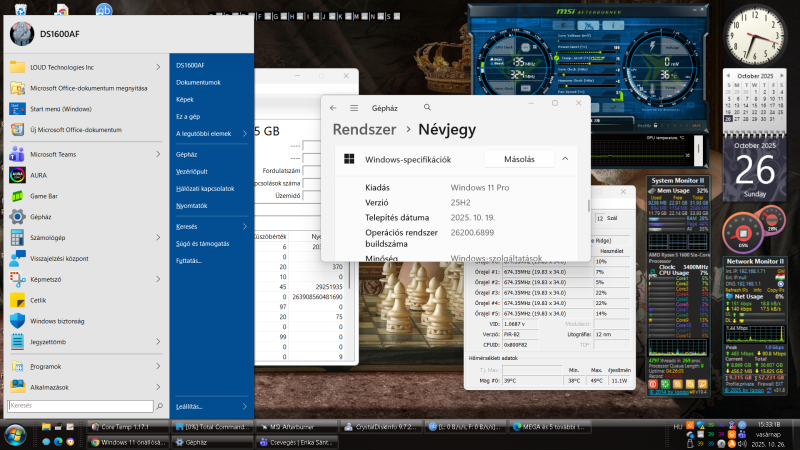Click SAVE in Afterburner profile bar
The image size is (800, 450).
click(x=696, y=126)
